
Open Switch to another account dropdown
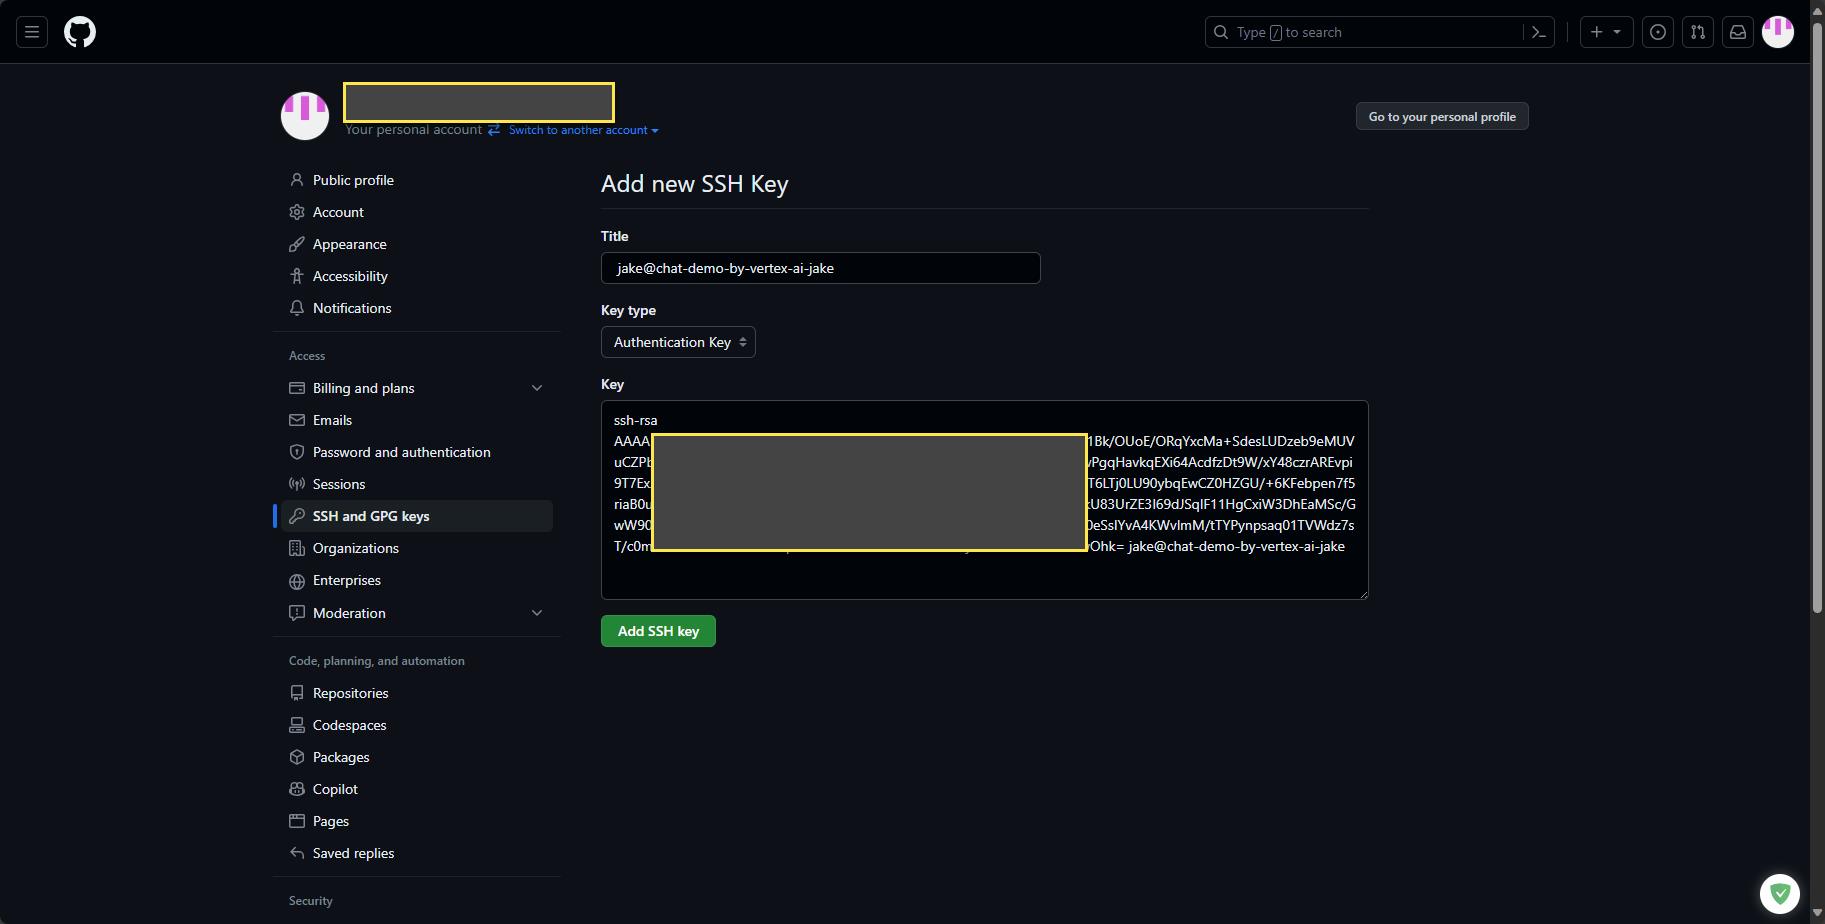tap(583, 130)
